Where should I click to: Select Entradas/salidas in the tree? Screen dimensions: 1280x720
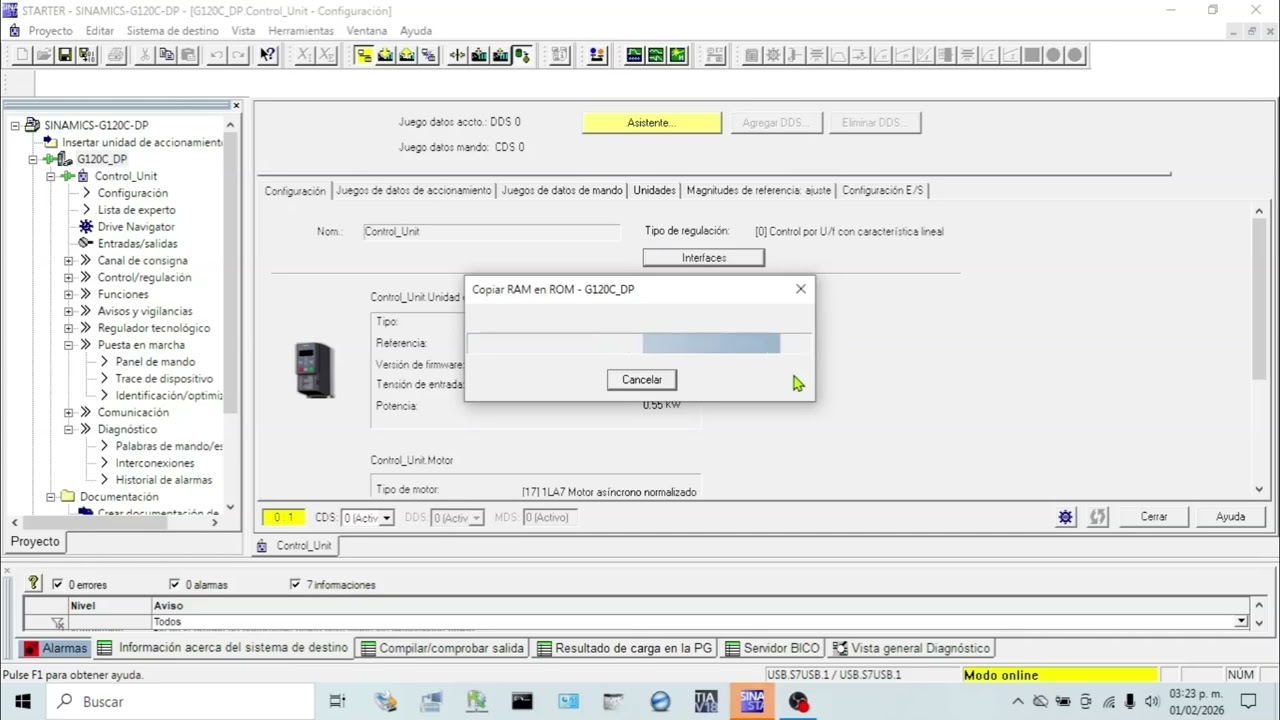click(137, 244)
